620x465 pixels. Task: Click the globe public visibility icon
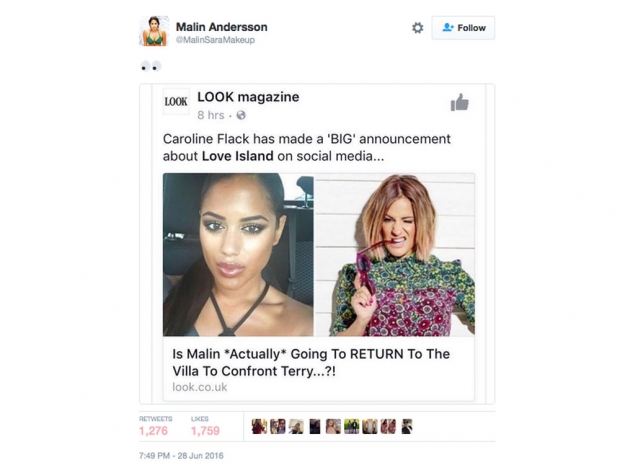click(x=241, y=115)
